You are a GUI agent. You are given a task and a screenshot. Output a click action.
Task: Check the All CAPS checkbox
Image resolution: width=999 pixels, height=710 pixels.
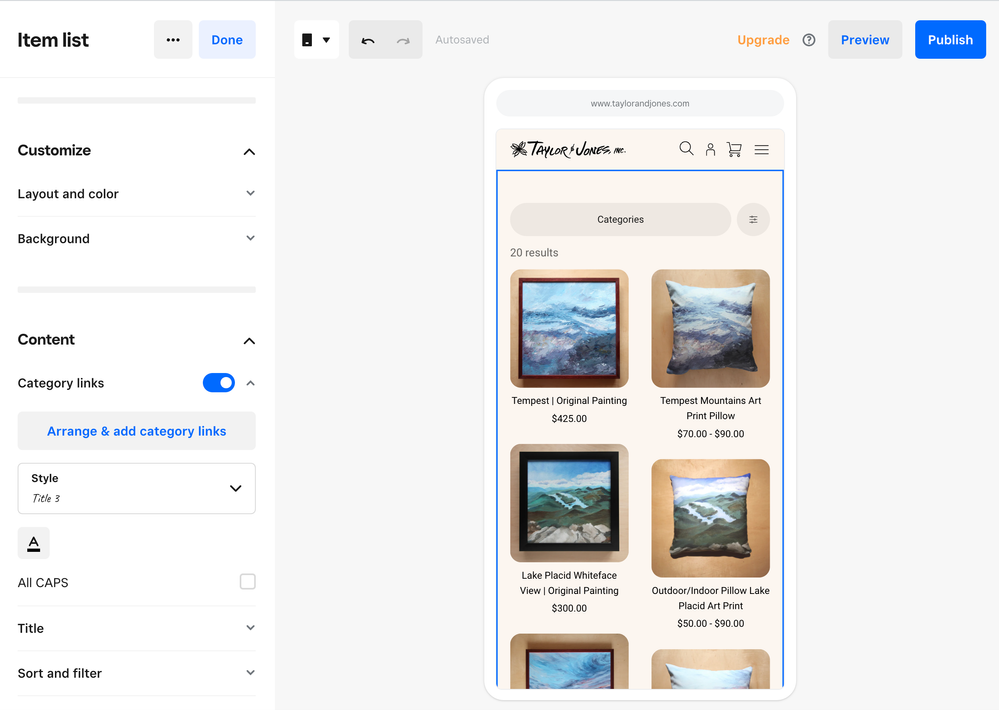click(x=248, y=581)
